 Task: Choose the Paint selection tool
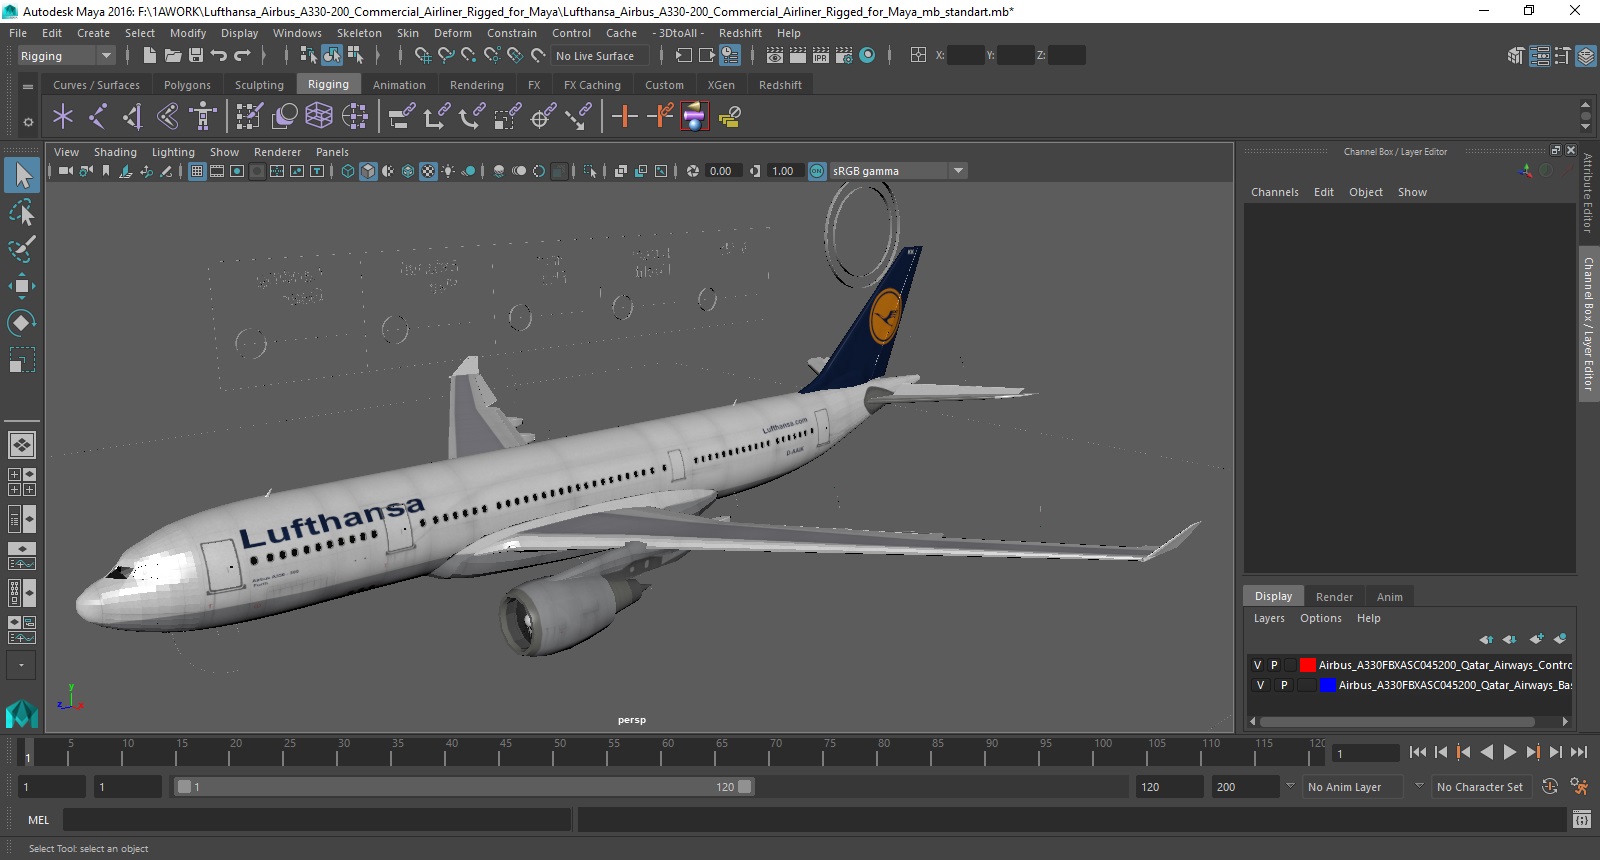tap(22, 249)
